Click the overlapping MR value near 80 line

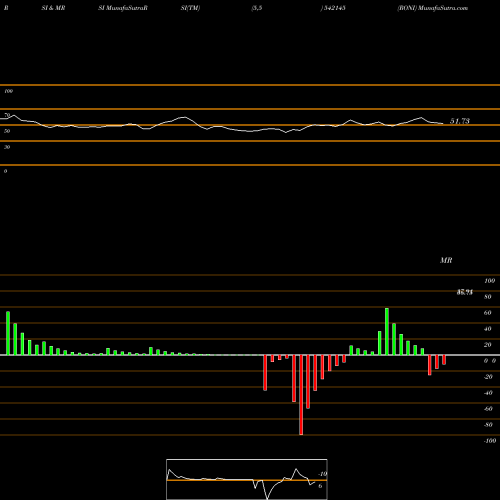point(465,292)
